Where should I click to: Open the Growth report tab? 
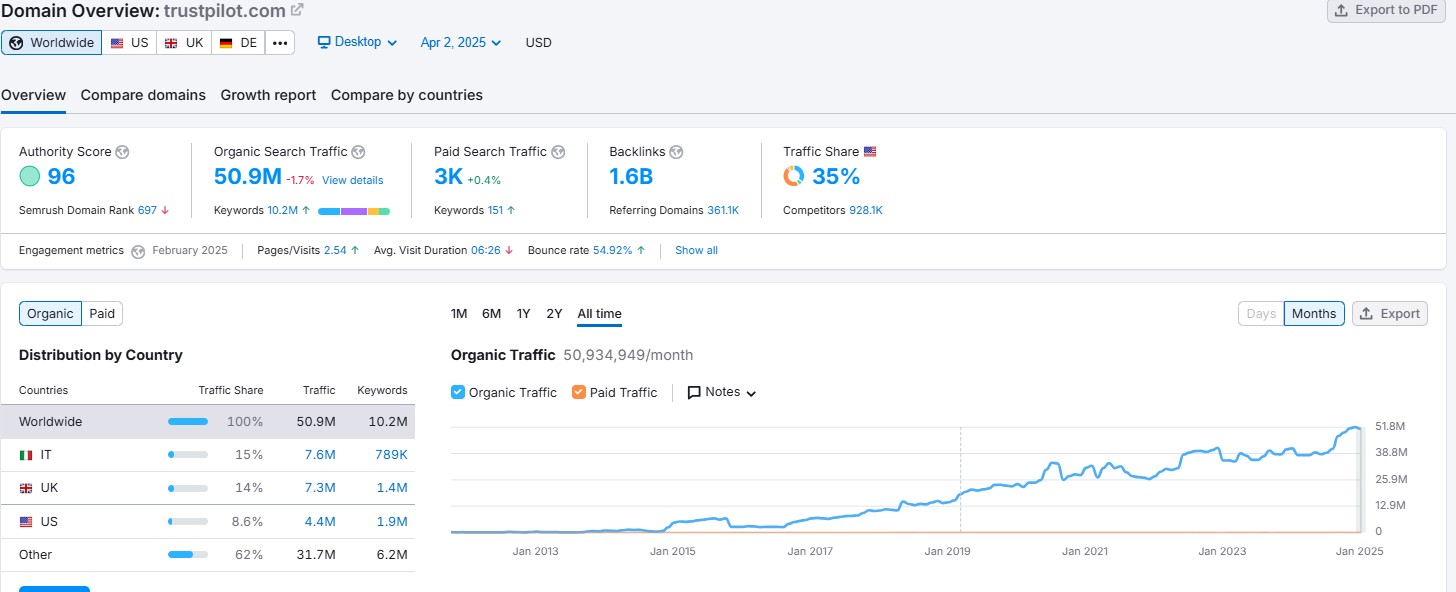coord(268,95)
